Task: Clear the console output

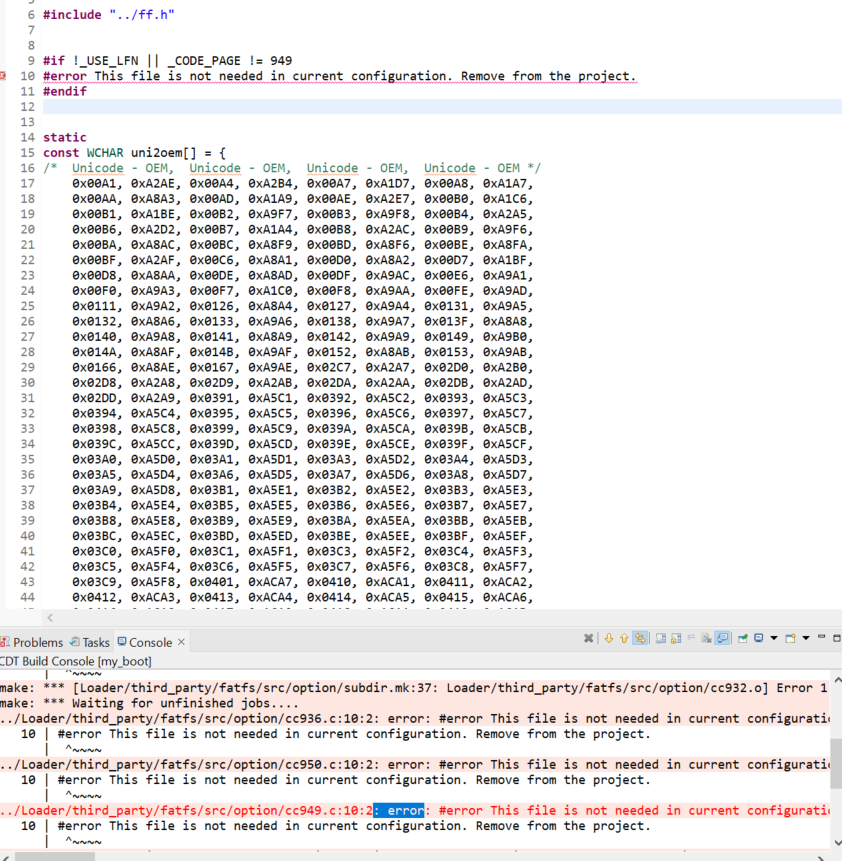Action: point(707,639)
